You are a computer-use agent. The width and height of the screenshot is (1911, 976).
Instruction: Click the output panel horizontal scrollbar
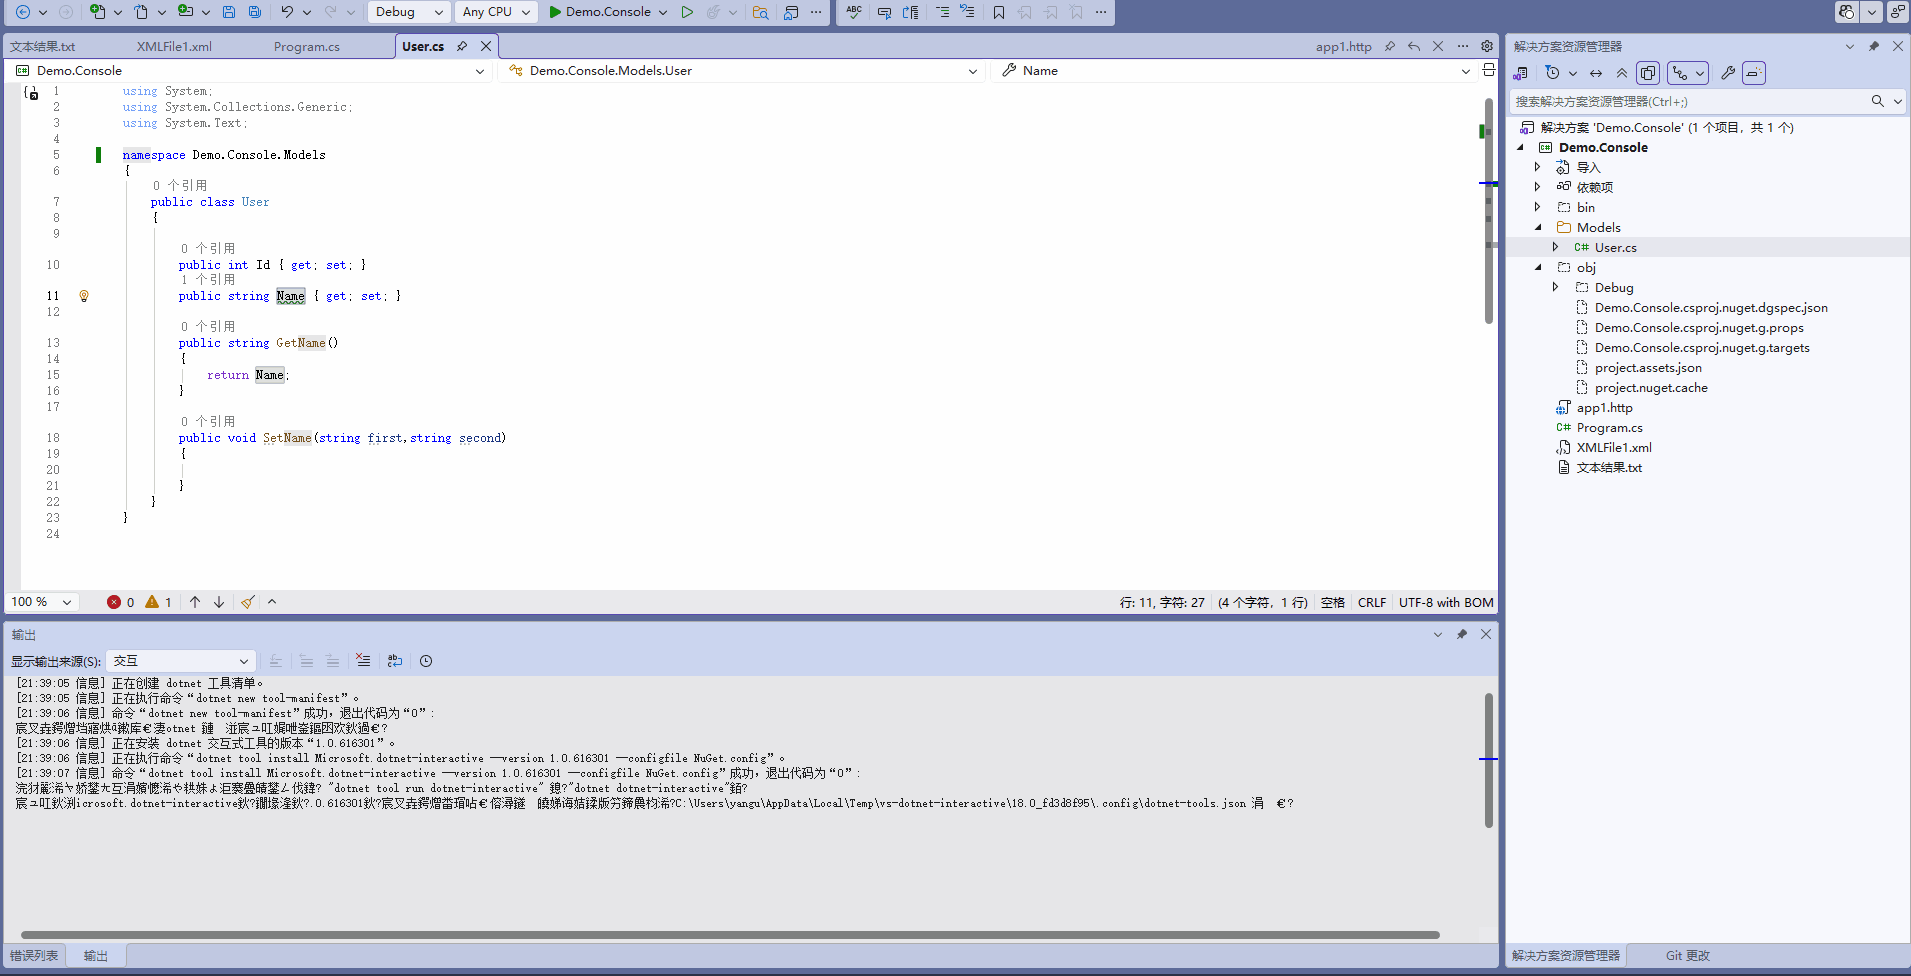(x=730, y=935)
